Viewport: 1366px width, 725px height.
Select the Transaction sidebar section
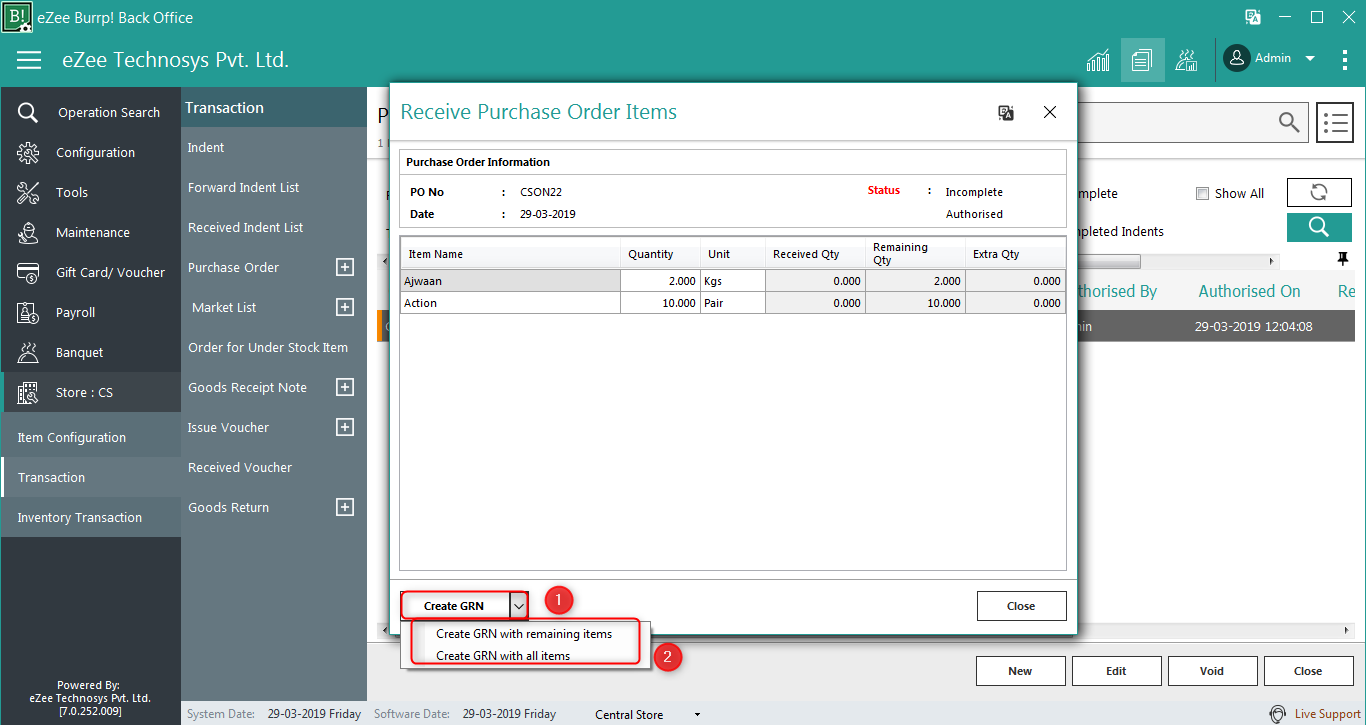(91, 477)
